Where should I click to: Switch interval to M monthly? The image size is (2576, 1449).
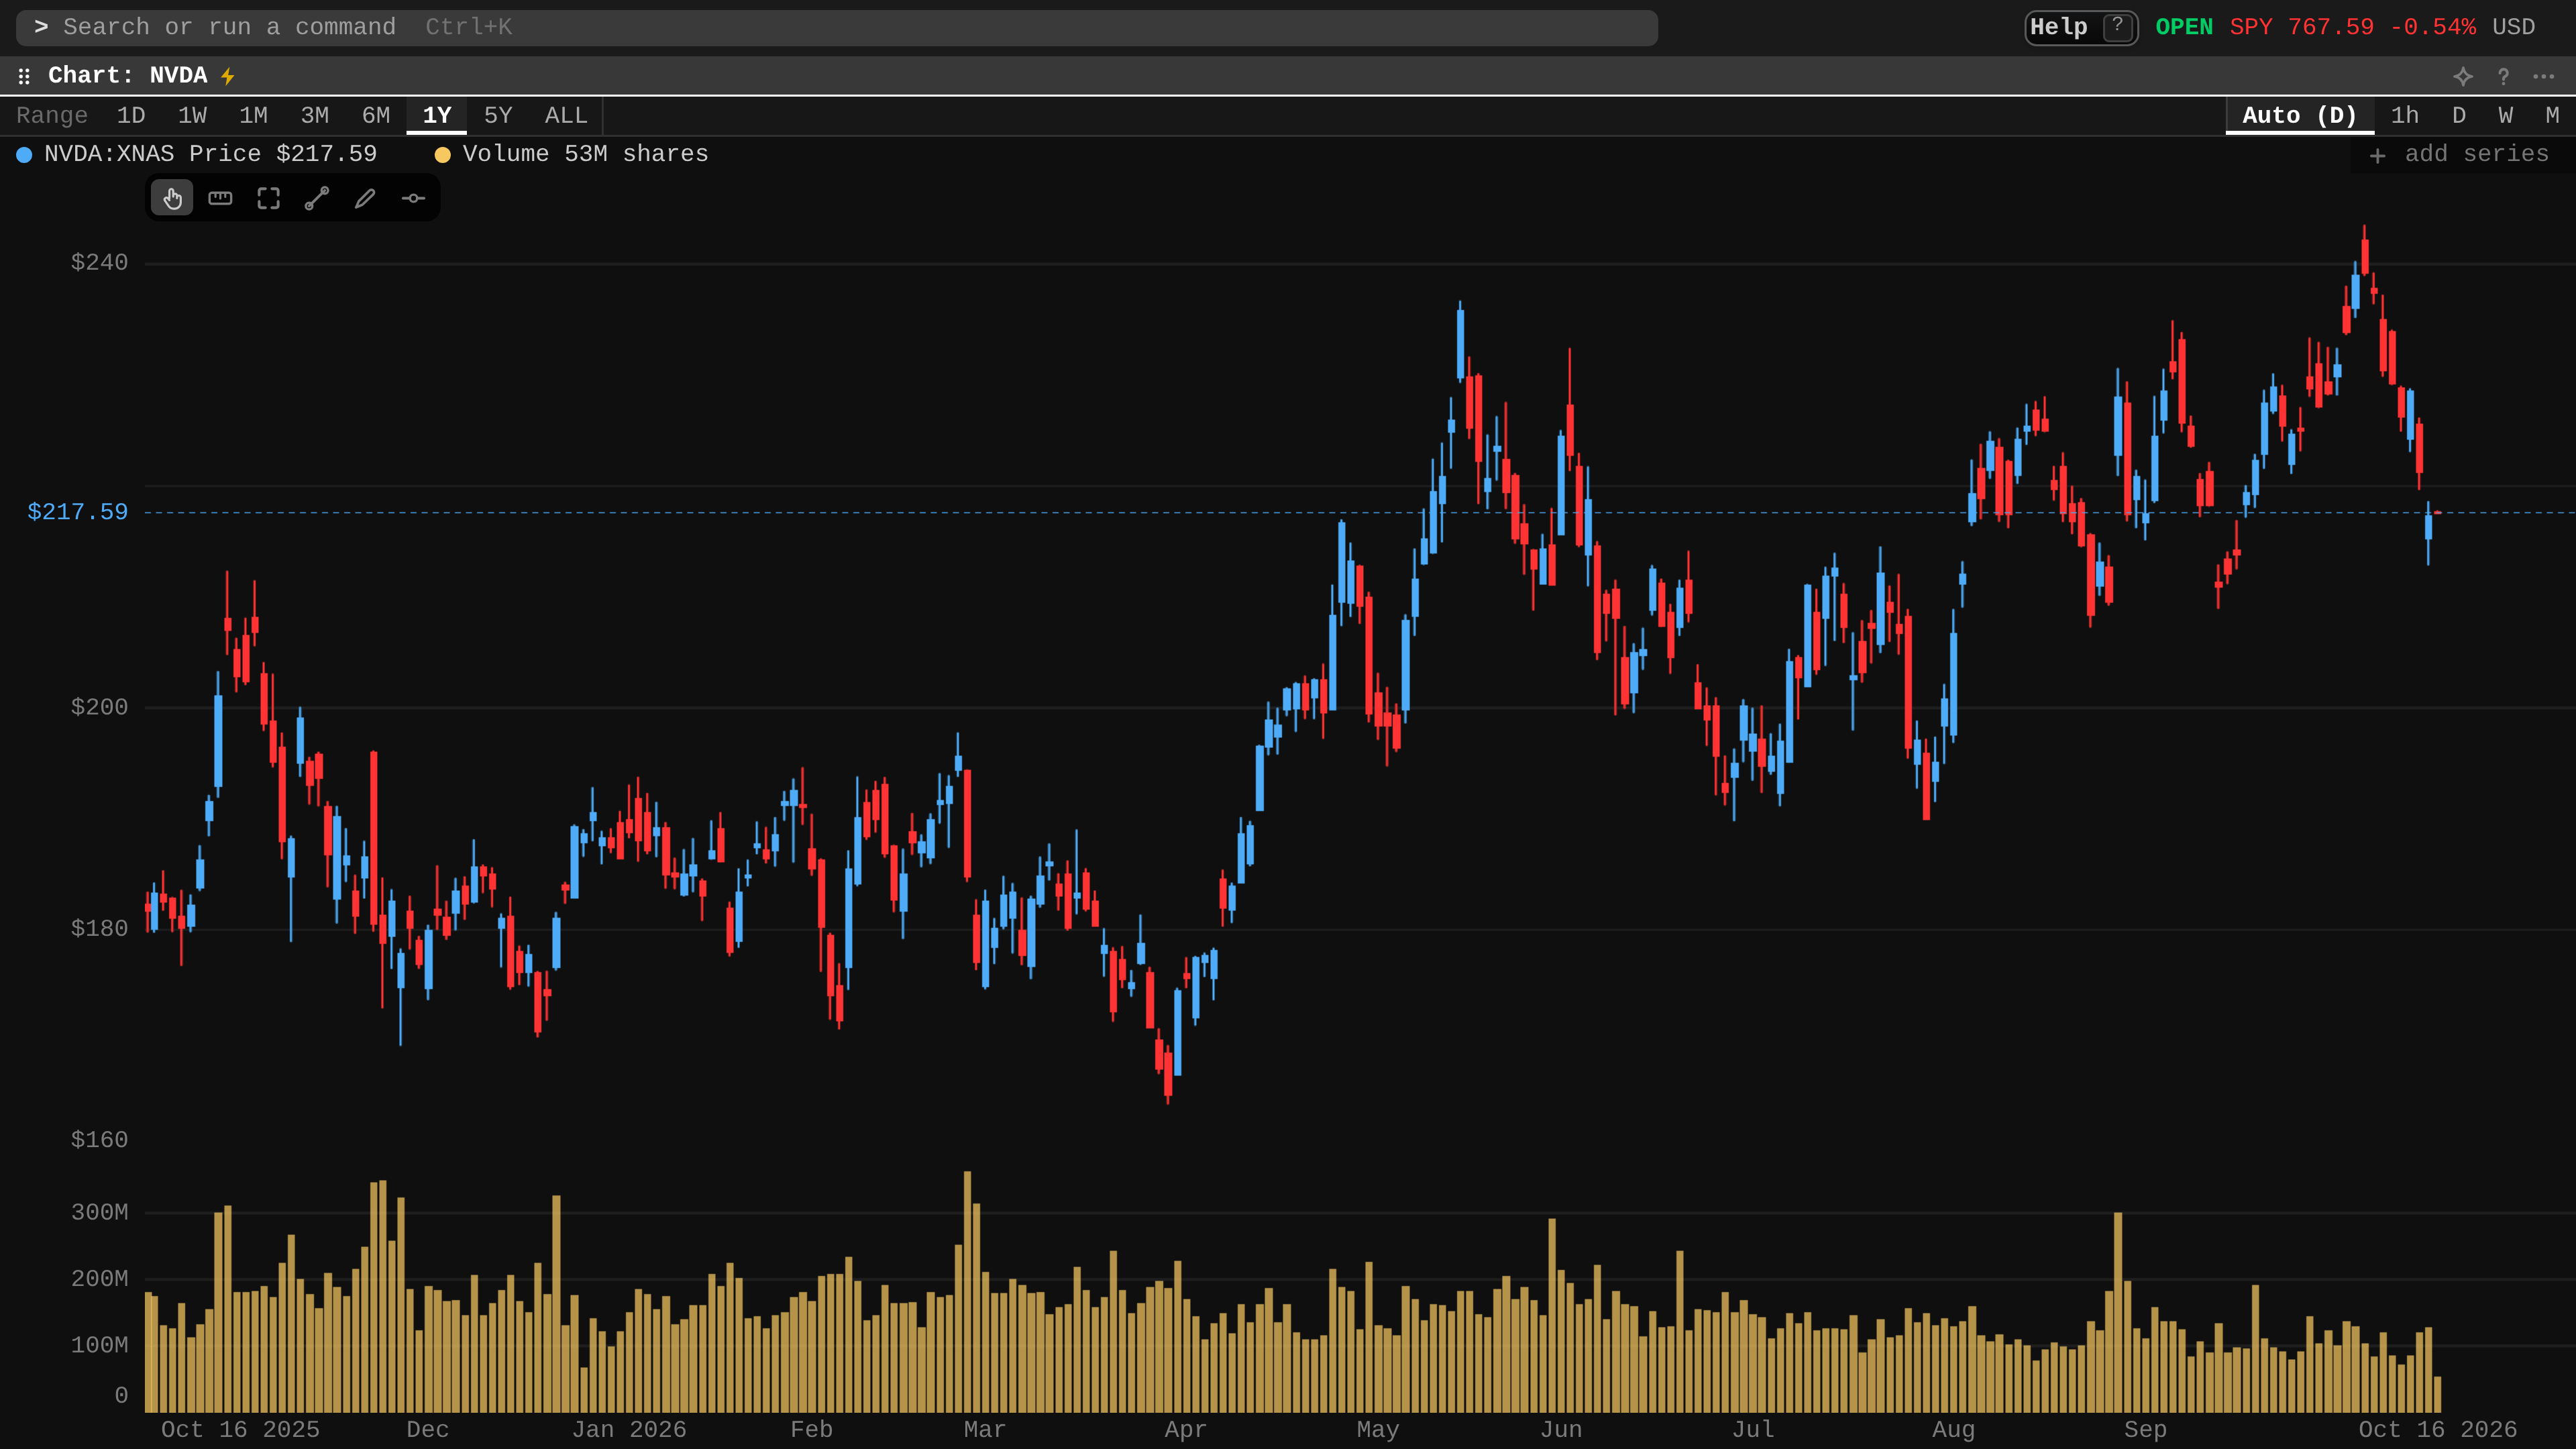[x=2552, y=115]
